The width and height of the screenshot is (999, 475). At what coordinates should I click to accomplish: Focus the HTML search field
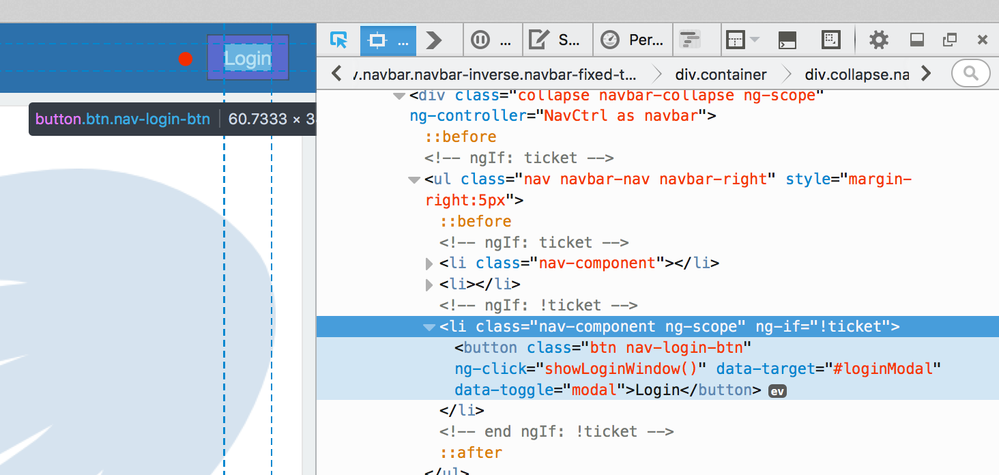click(970, 74)
